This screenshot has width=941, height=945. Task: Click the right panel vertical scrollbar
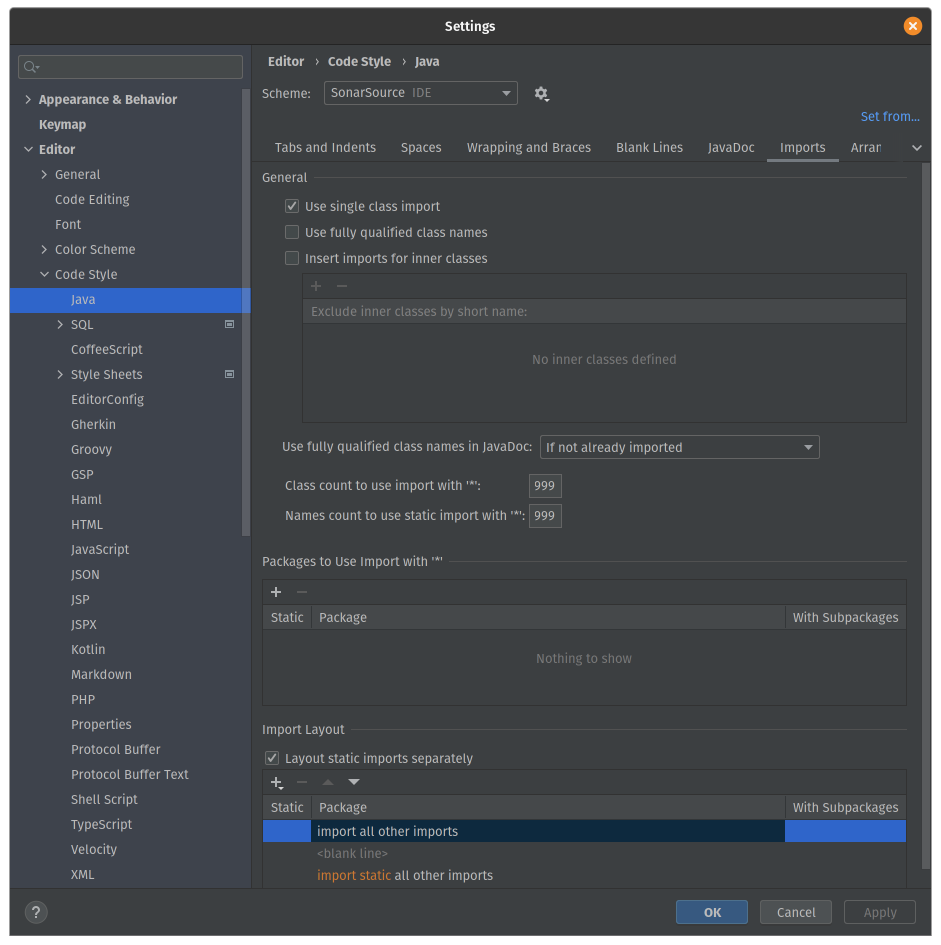[x=927, y=515]
